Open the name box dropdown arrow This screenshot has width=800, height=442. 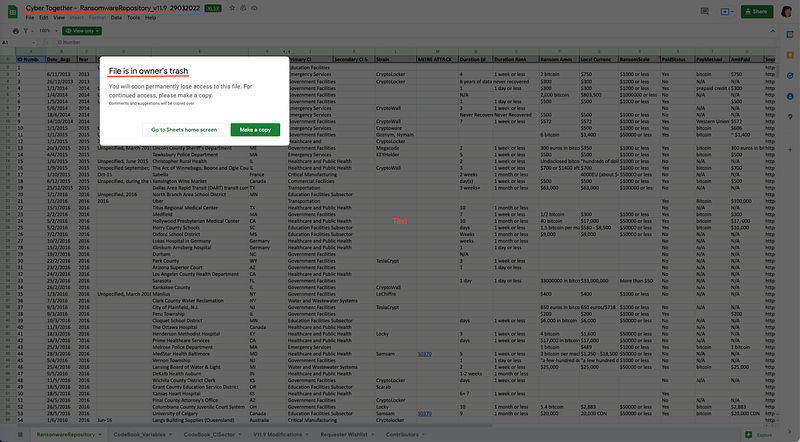point(34,42)
